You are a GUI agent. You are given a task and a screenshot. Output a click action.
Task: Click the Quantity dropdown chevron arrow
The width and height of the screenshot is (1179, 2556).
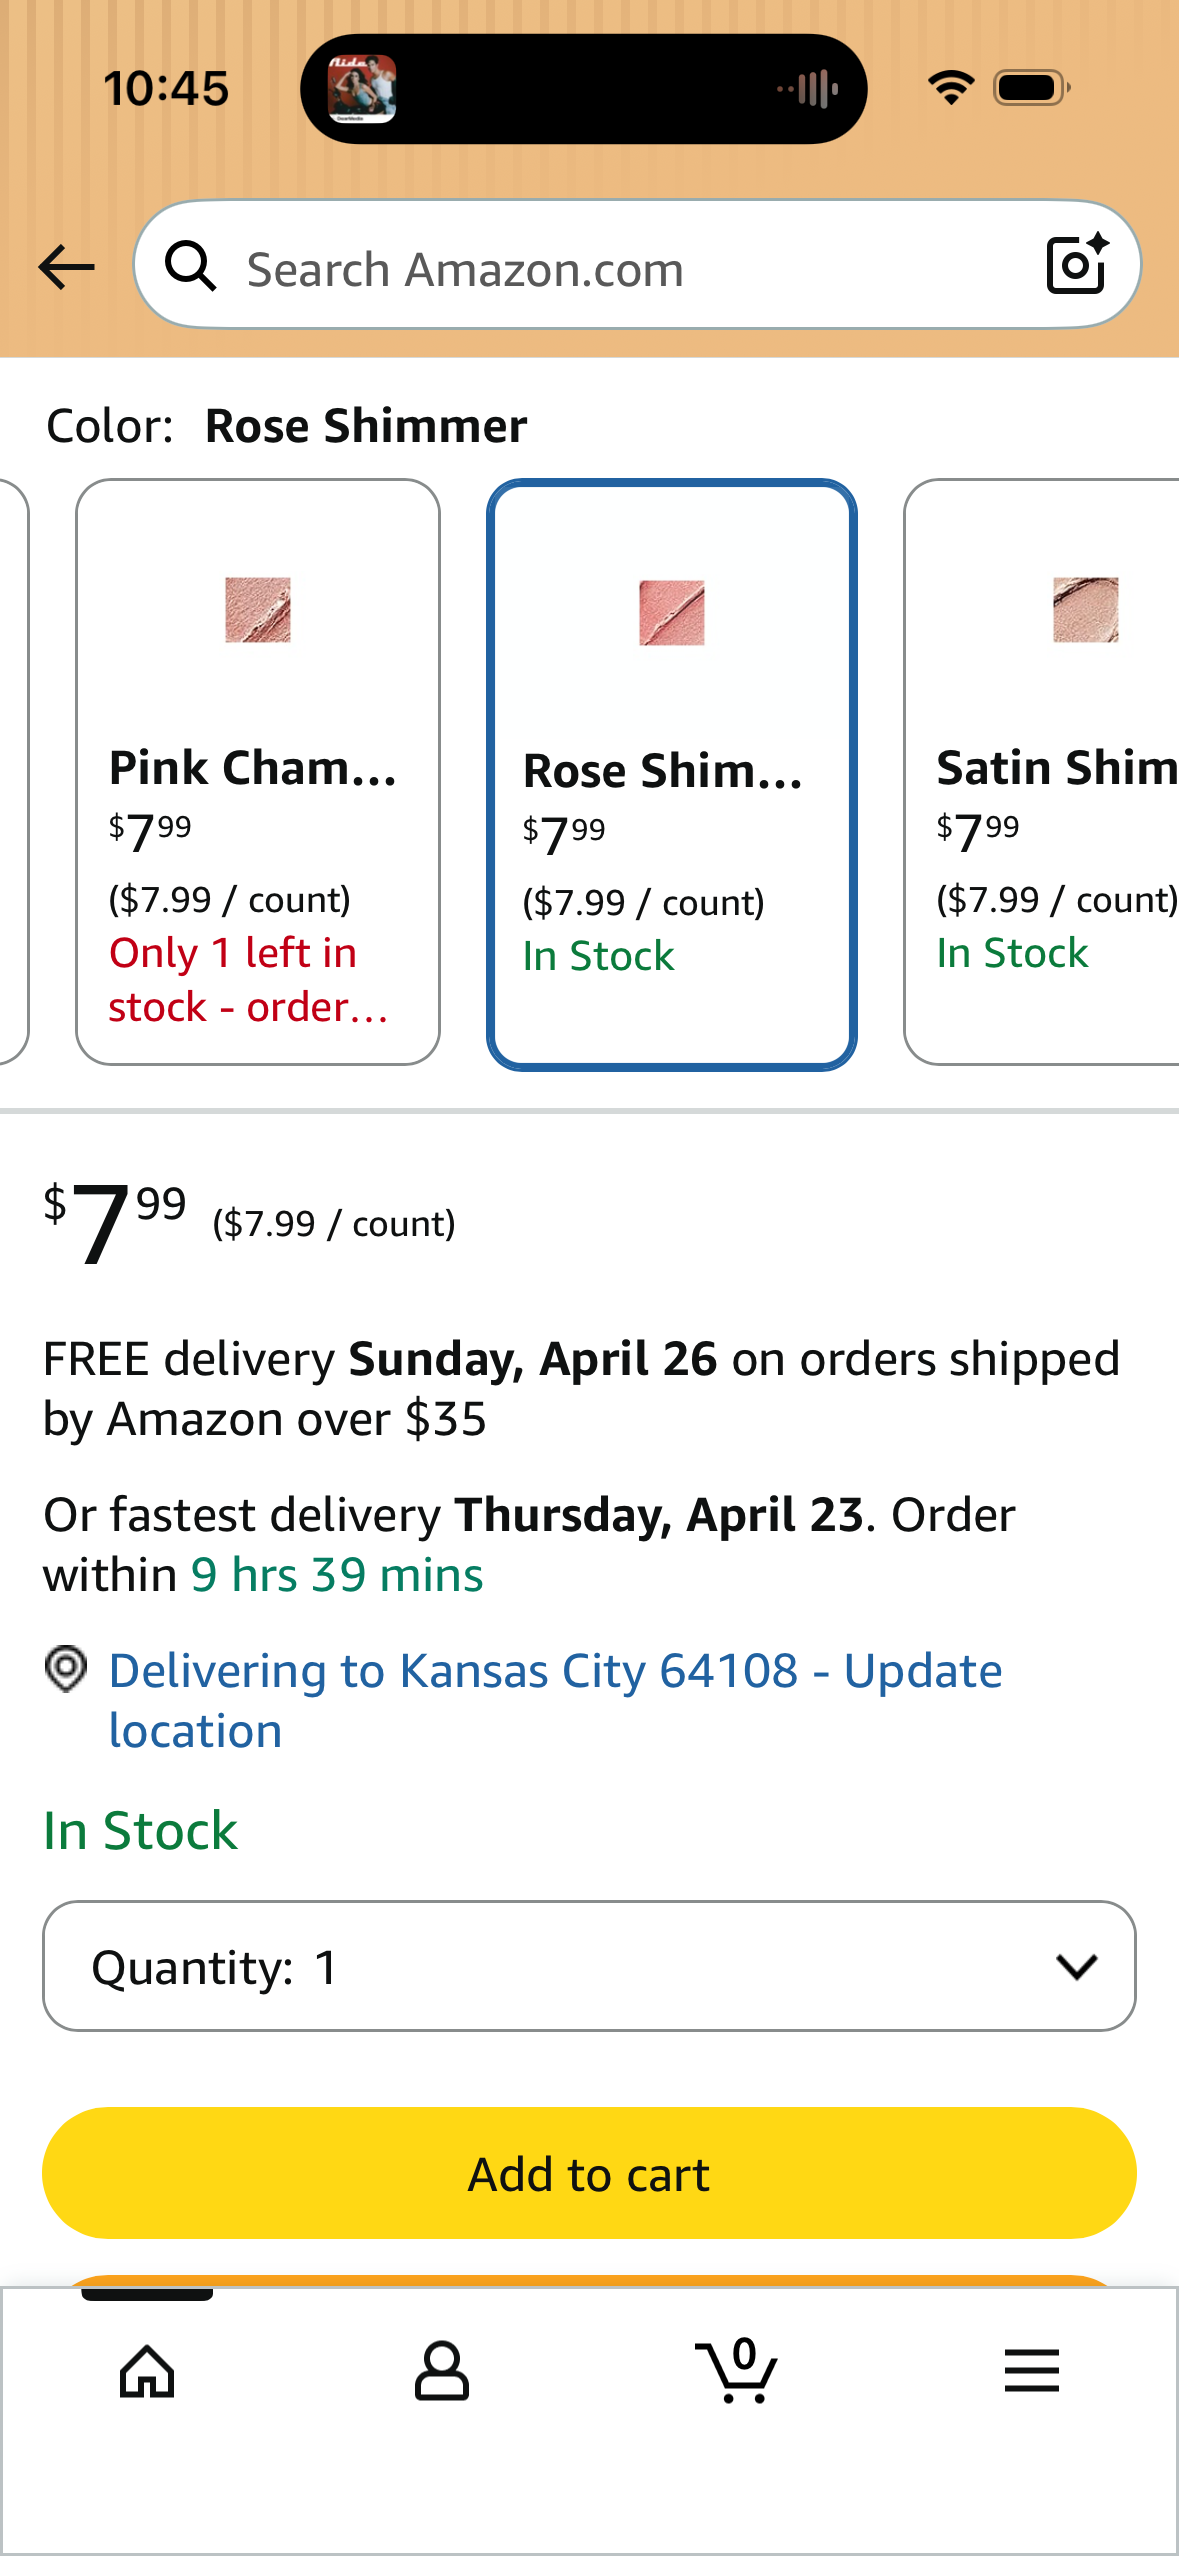tap(1076, 1967)
